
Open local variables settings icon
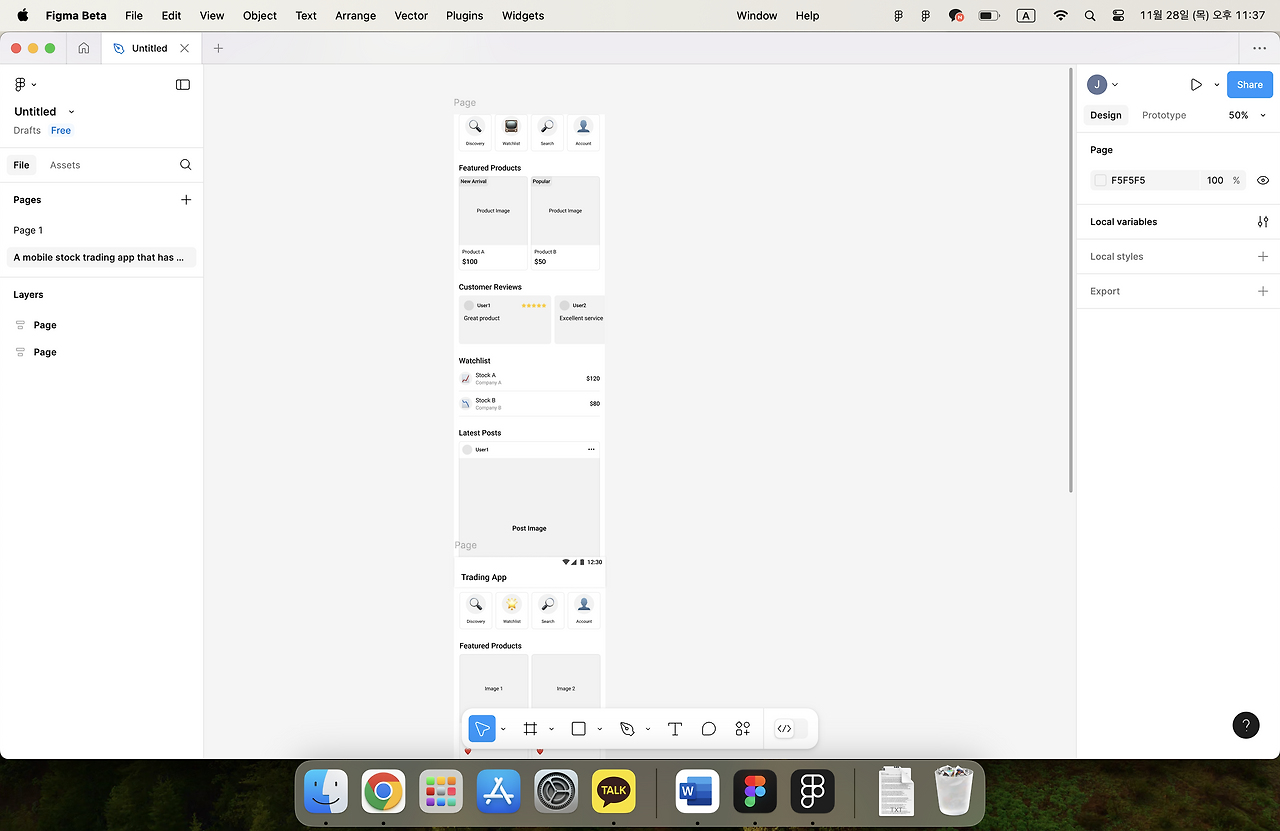tap(1263, 222)
